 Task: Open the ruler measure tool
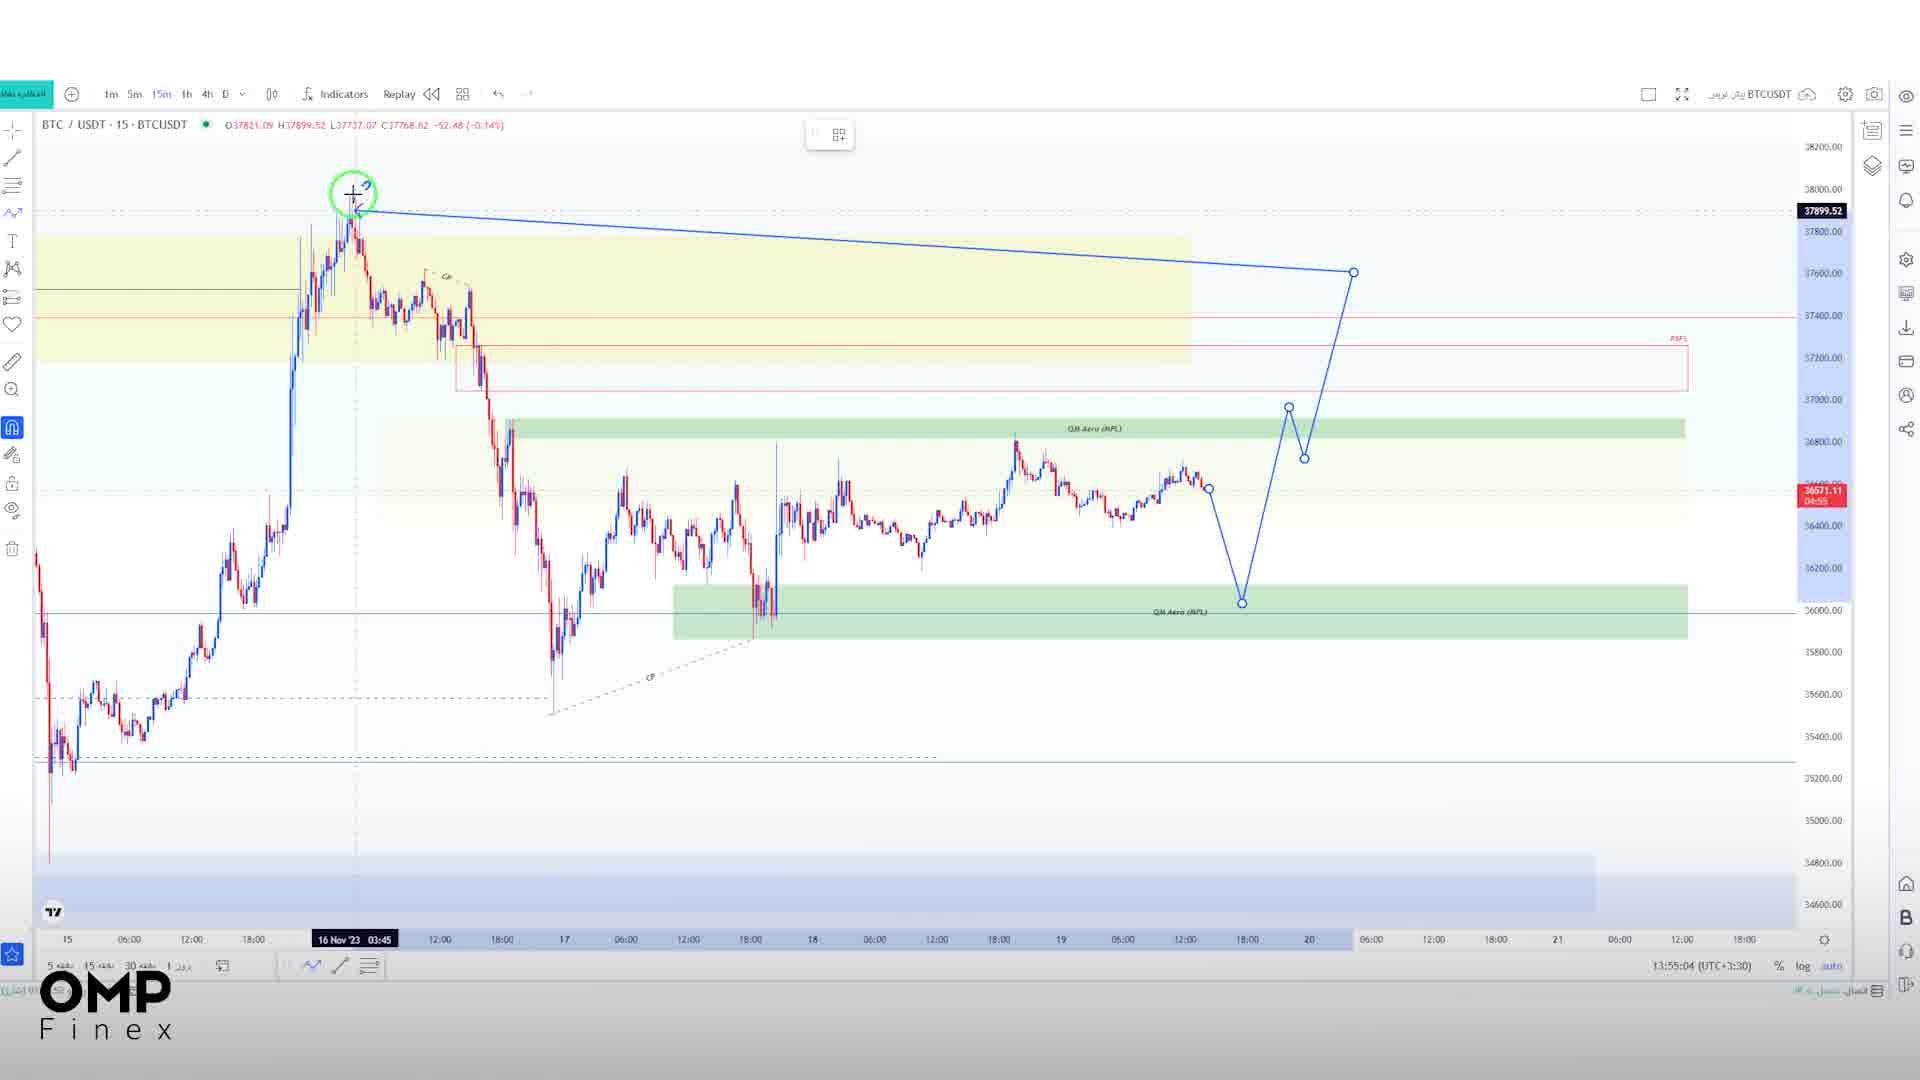[13, 361]
